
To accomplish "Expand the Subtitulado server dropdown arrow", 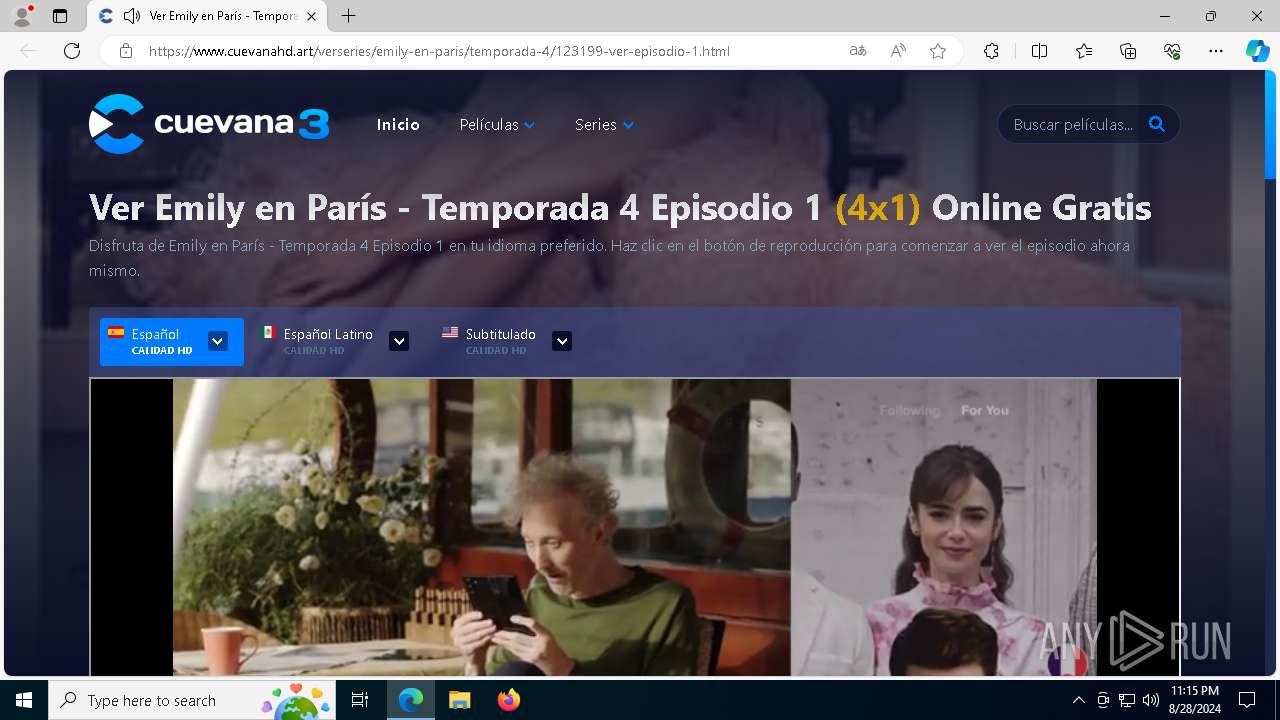I will click(562, 341).
